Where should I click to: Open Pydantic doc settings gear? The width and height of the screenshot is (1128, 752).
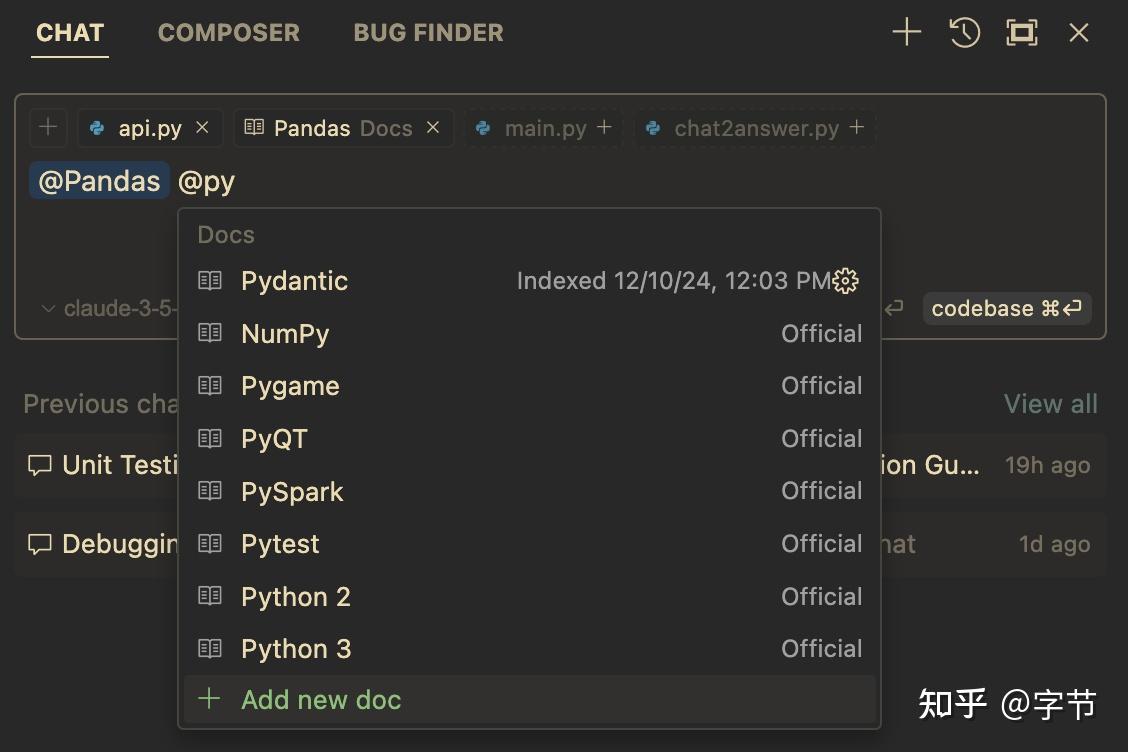[x=846, y=281]
